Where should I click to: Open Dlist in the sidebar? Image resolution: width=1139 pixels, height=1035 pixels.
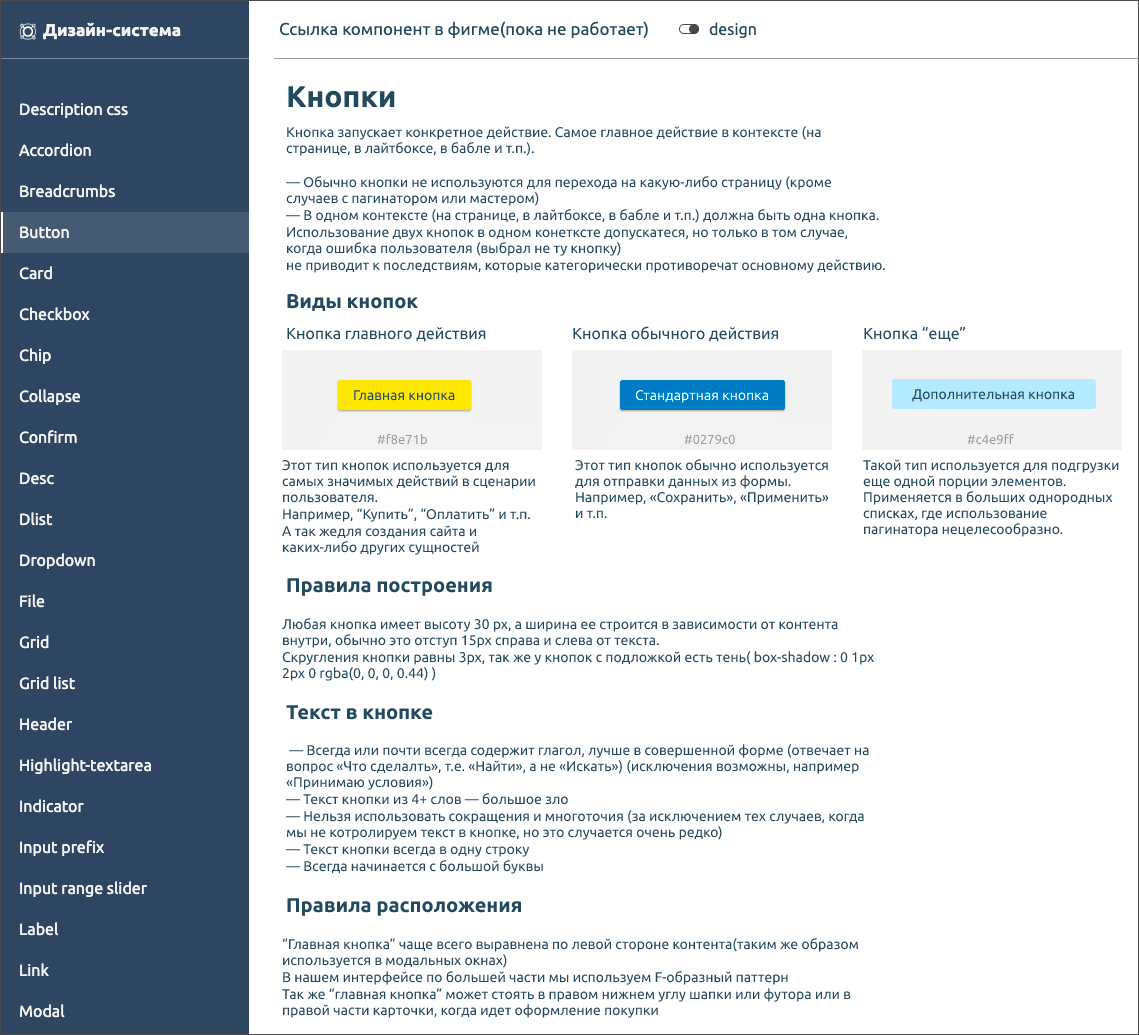pos(124,520)
